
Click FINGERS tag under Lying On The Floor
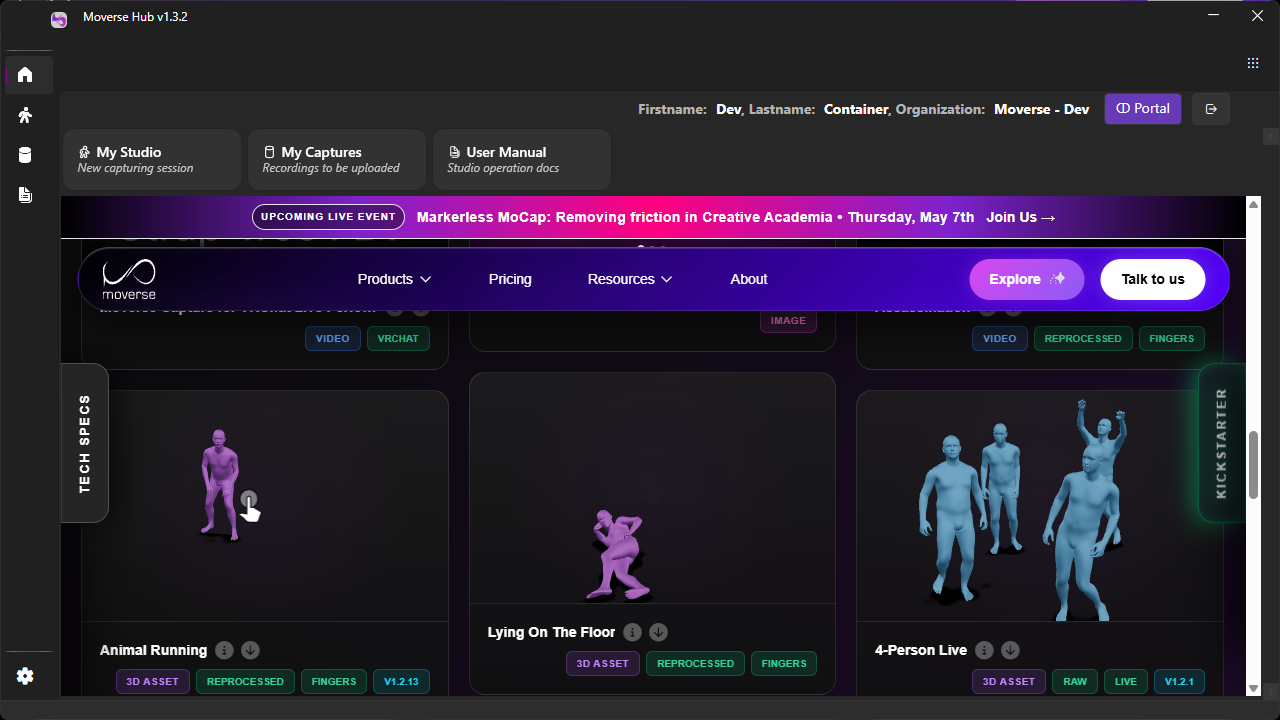pyautogui.click(x=784, y=664)
